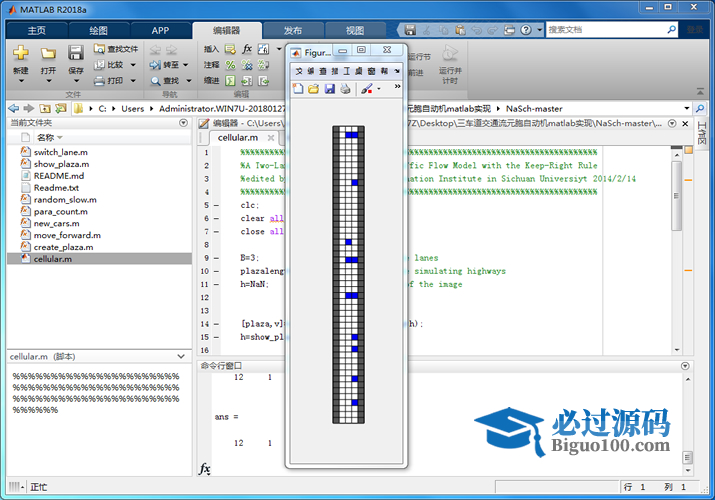715x500 pixels.
Task: Click the browse for folder icon
Action: (60, 108)
